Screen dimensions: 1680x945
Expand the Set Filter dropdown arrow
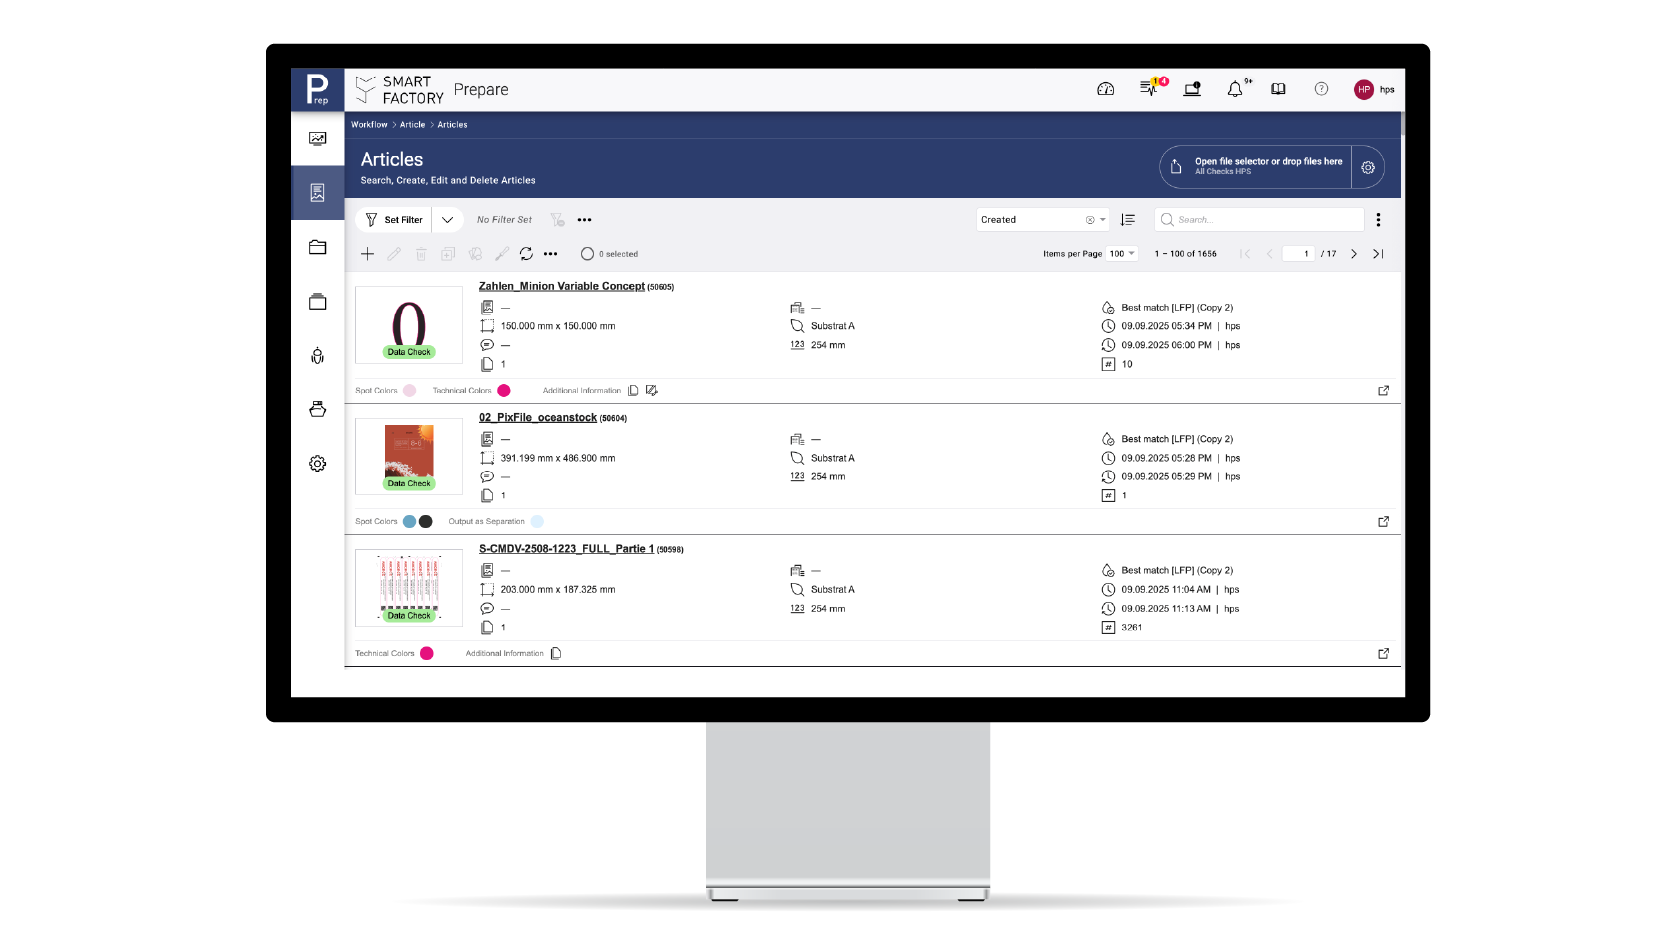coord(447,220)
